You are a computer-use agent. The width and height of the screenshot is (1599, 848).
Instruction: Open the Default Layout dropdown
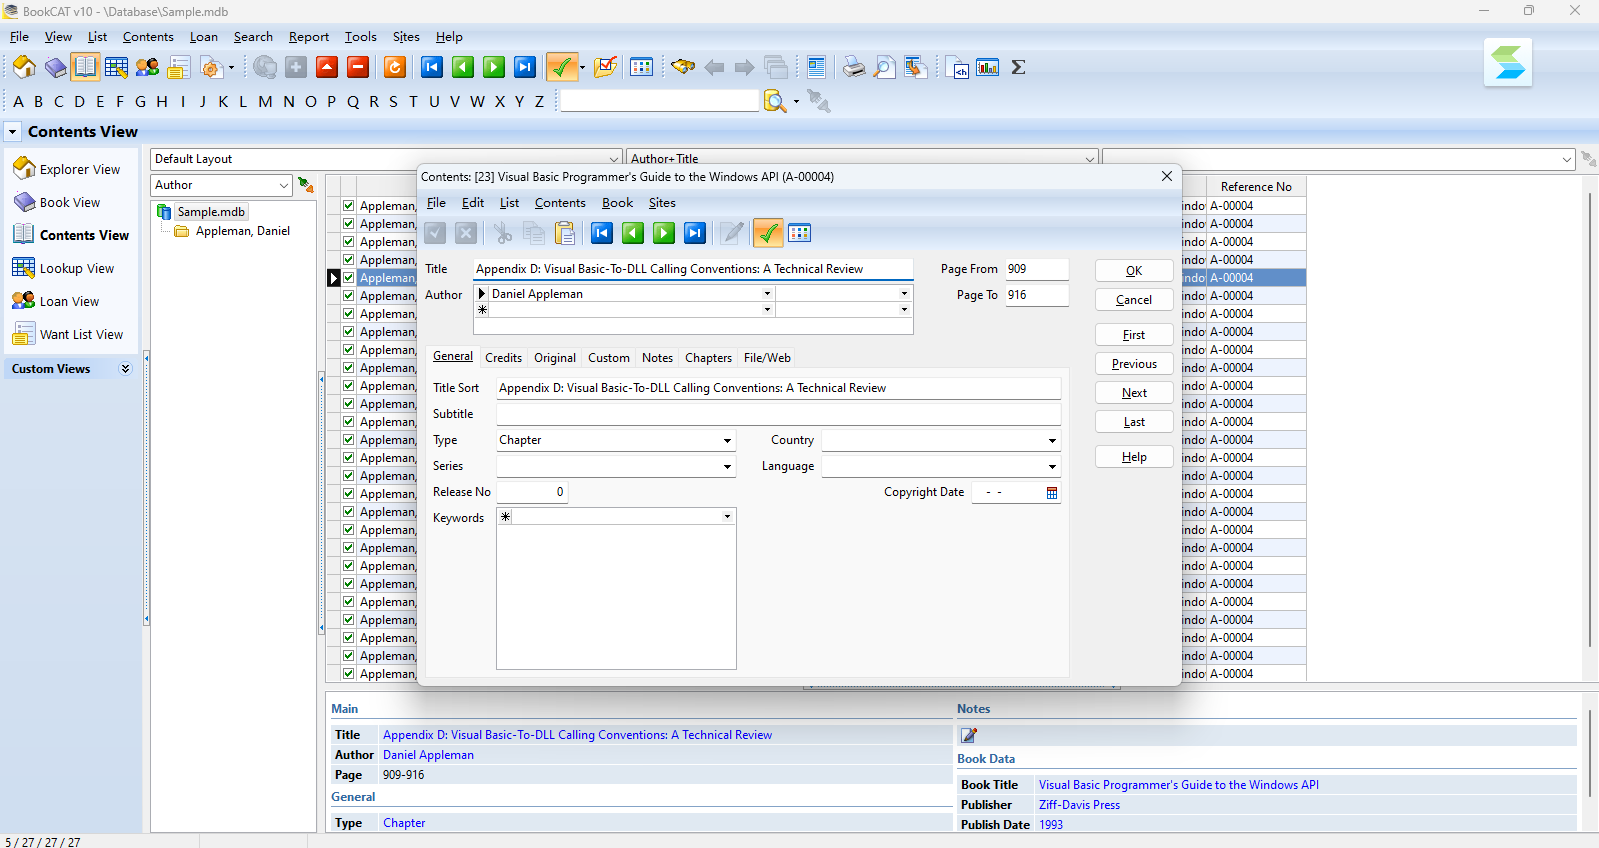click(614, 159)
